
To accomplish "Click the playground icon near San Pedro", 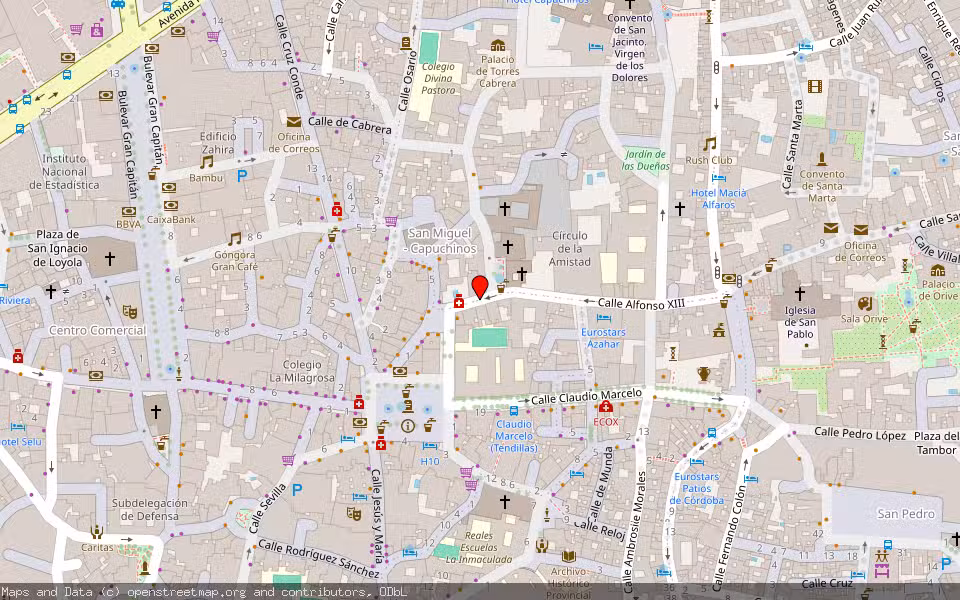I will pyautogui.click(x=882, y=557).
